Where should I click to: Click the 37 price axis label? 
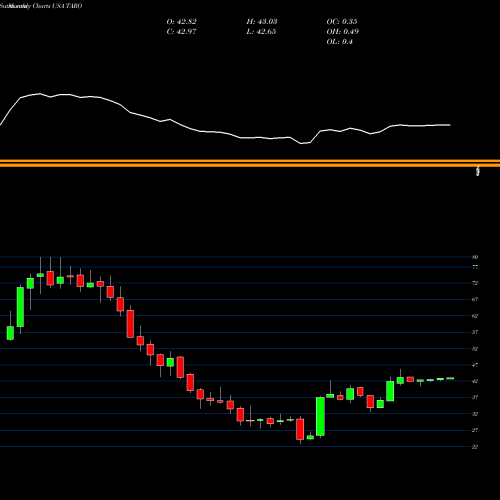[x=475, y=398]
